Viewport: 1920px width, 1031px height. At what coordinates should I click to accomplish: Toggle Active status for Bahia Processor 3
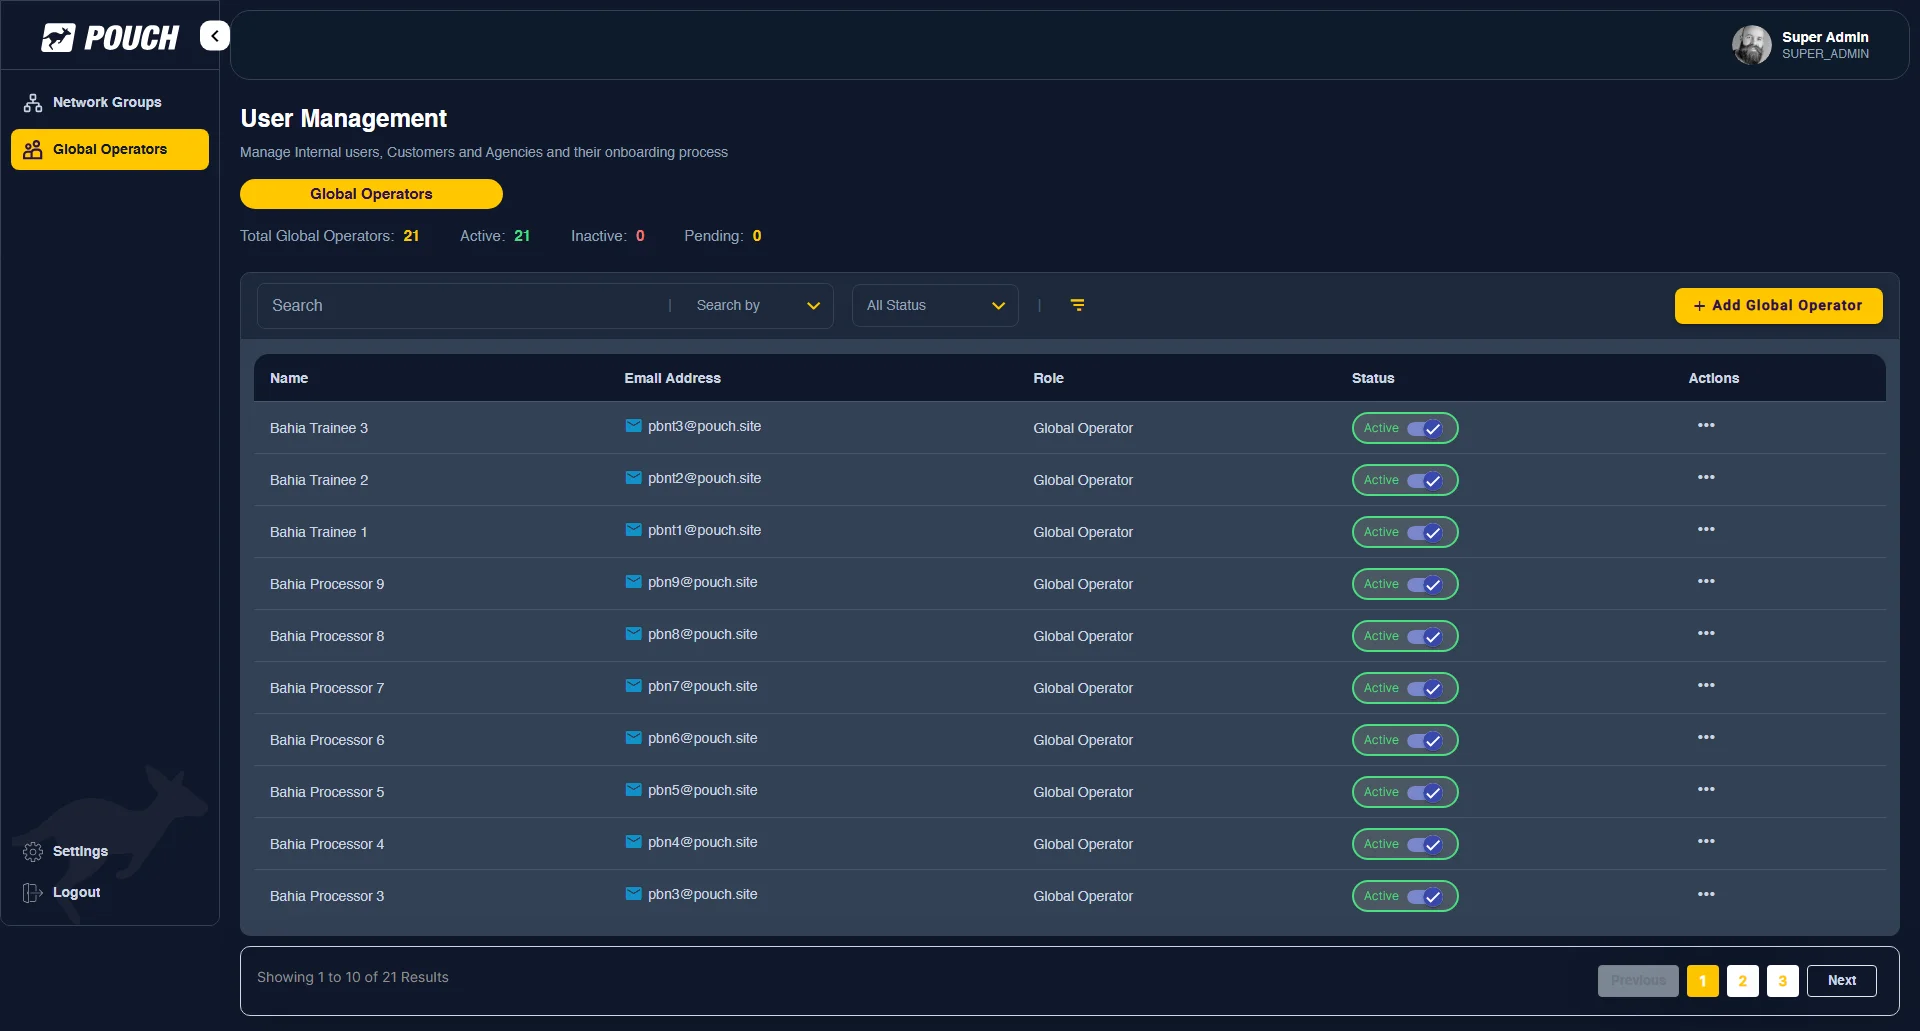click(x=1425, y=897)
